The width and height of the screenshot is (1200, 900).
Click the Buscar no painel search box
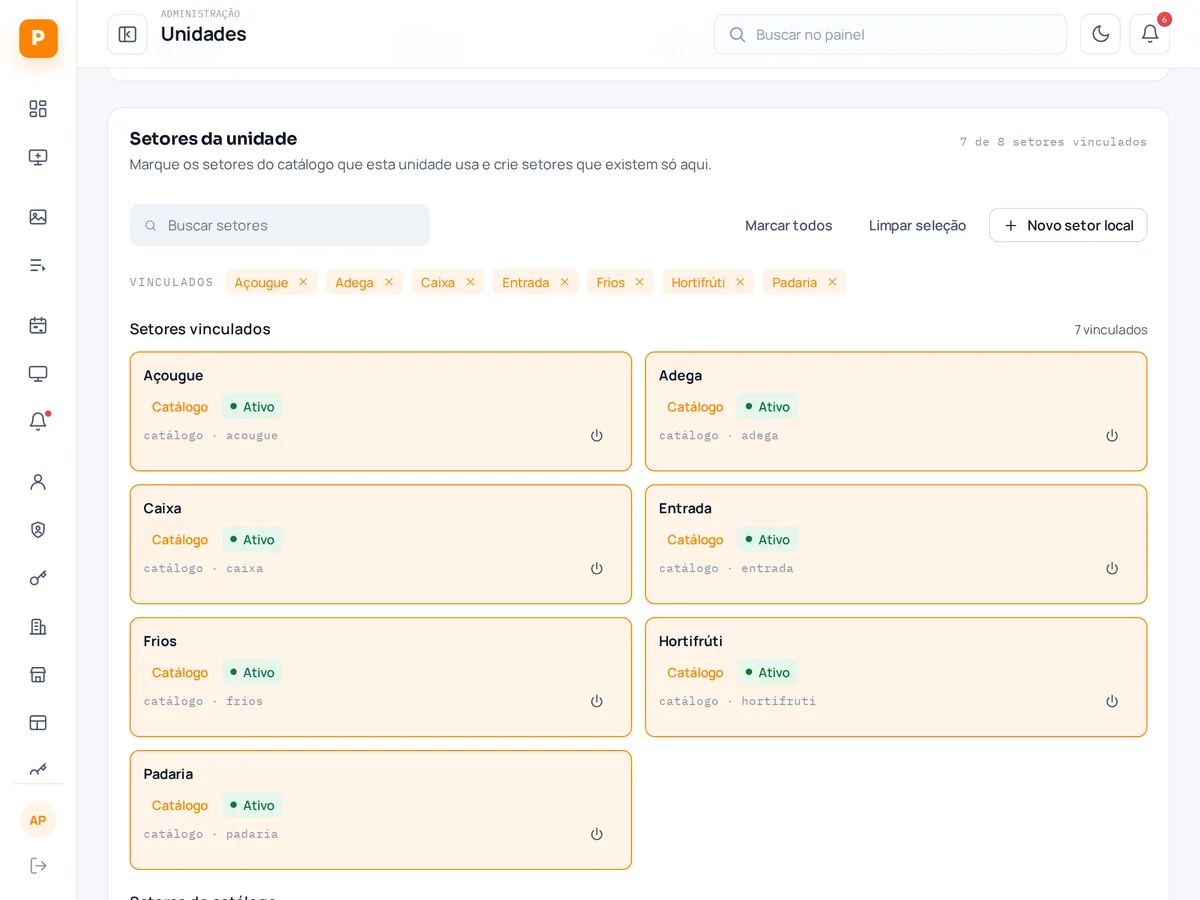(890, 34)
